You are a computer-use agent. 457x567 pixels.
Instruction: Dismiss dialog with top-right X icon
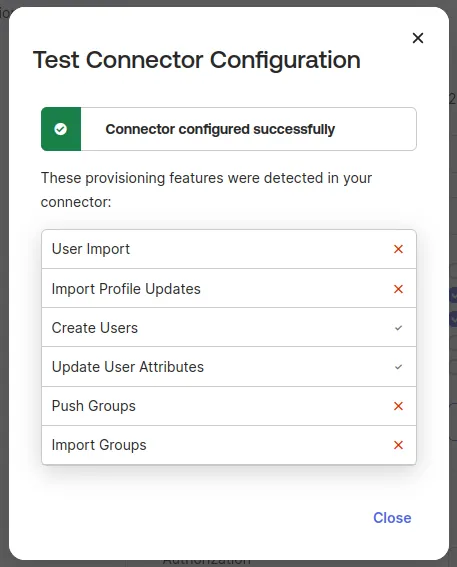[x=418, y=38]
